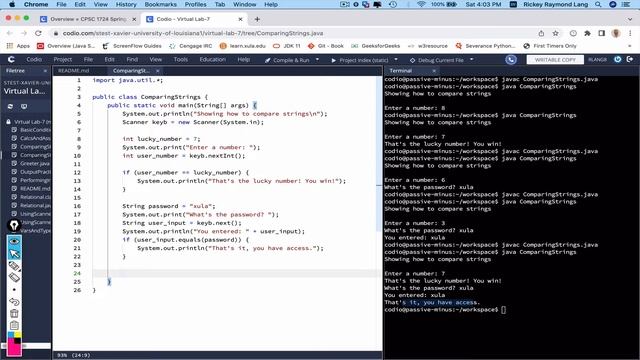Screen dimensions: 640x360
Task: Click the Chrome share icon in address bar
Action: click(x=541, y=33)
